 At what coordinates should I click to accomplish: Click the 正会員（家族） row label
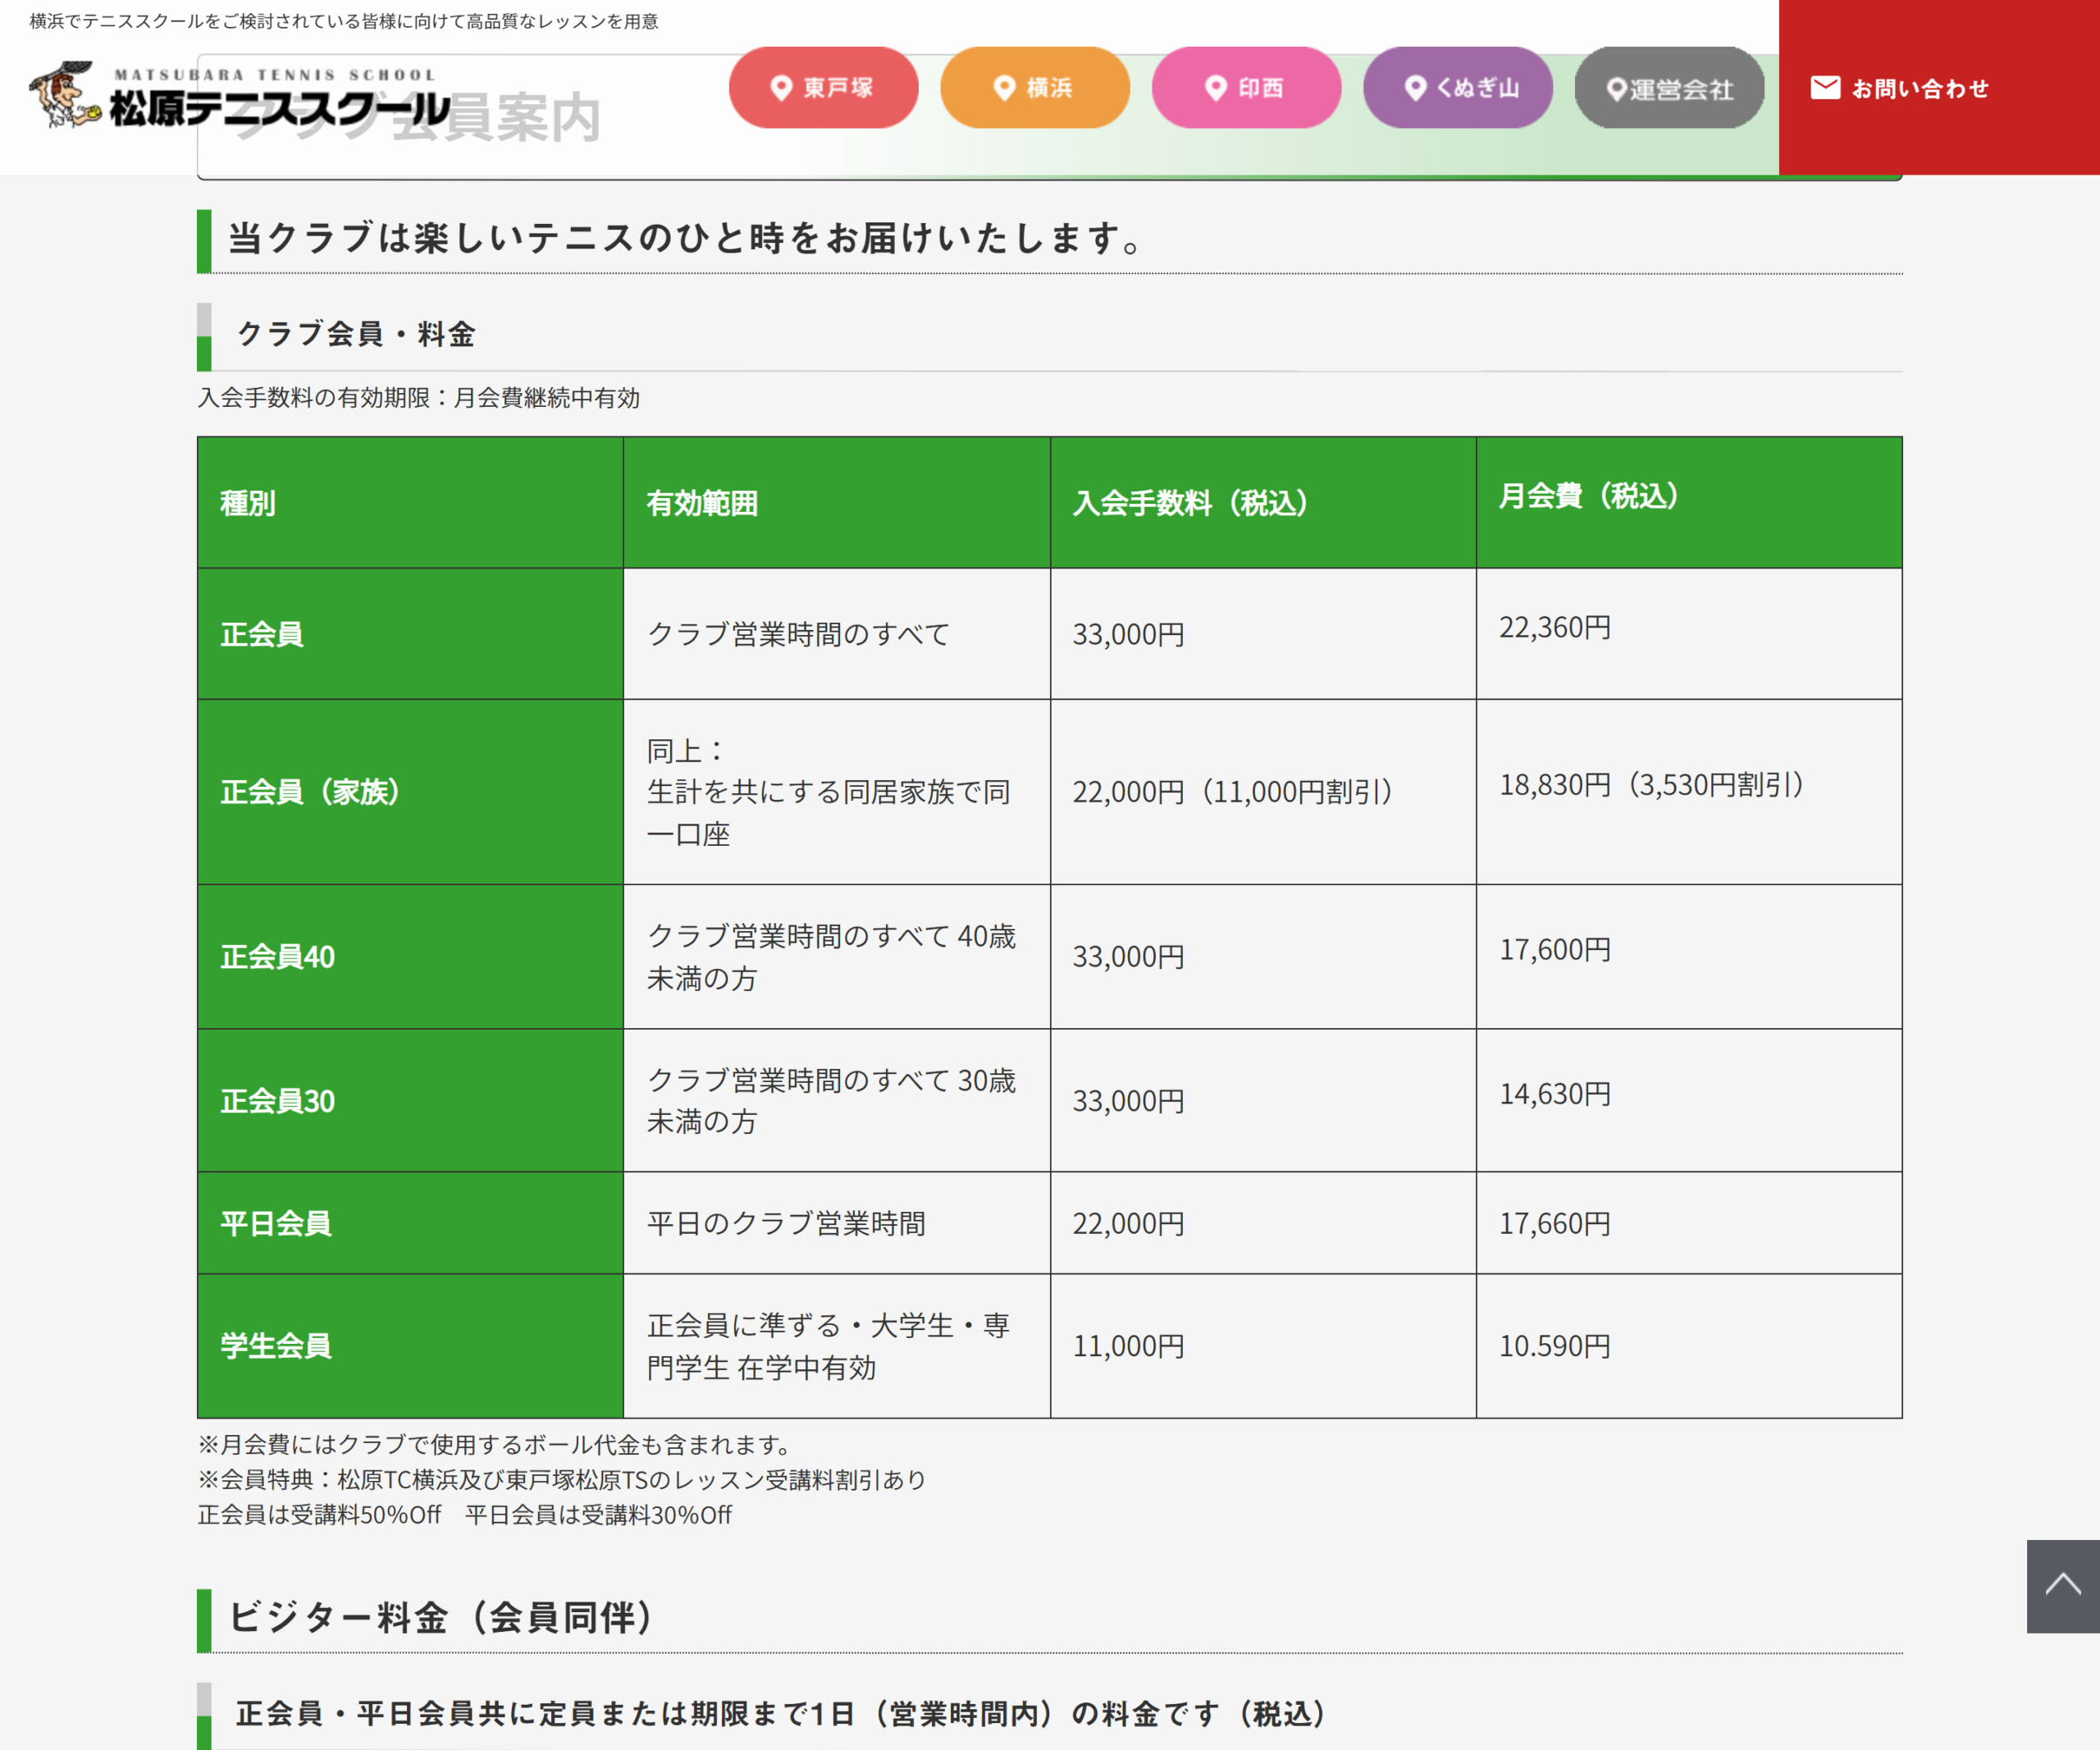(410, 792)
